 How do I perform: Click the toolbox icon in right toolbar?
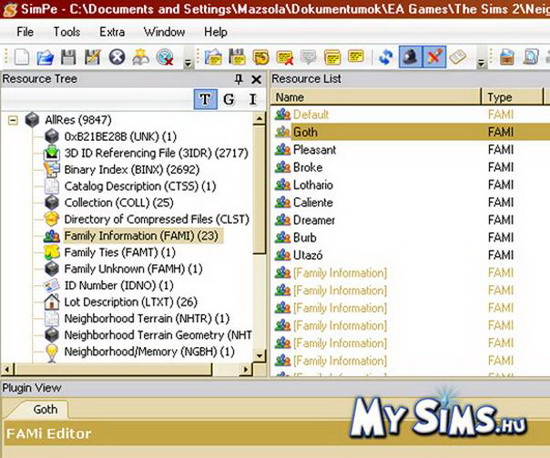[x=507, y=57]
